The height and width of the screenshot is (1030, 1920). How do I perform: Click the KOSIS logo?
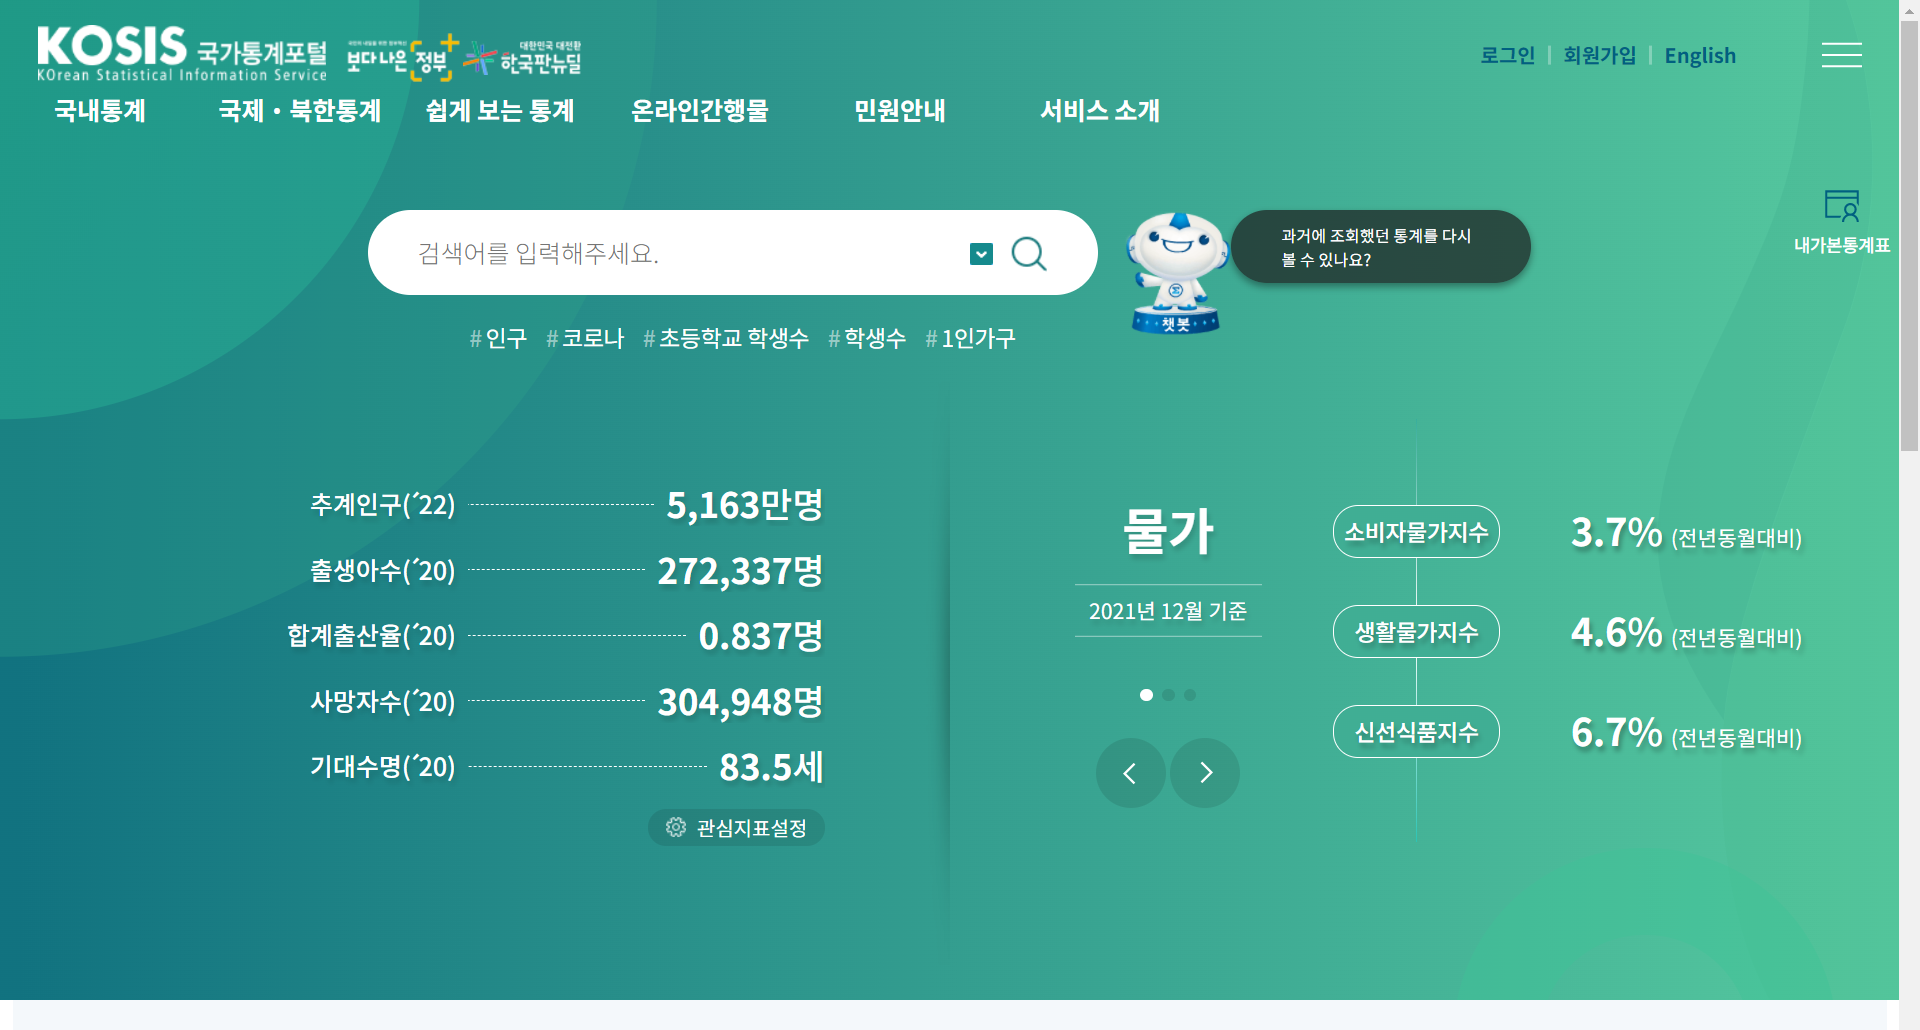tap(182, 54)
